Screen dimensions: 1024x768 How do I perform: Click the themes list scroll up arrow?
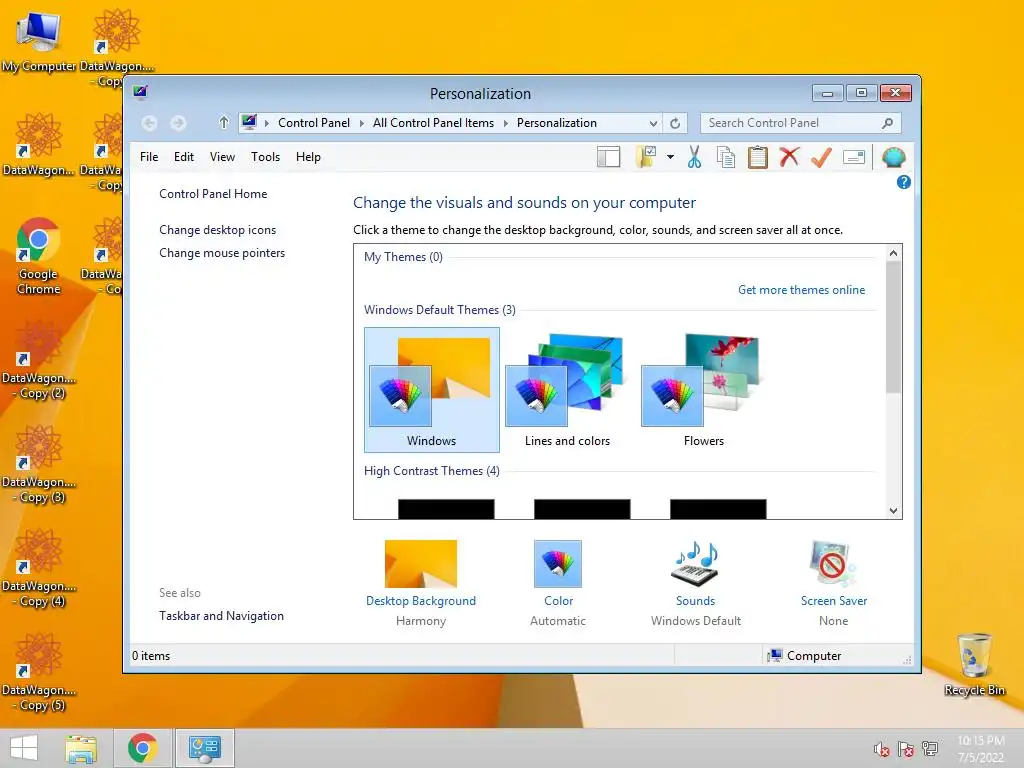(893, 253)
